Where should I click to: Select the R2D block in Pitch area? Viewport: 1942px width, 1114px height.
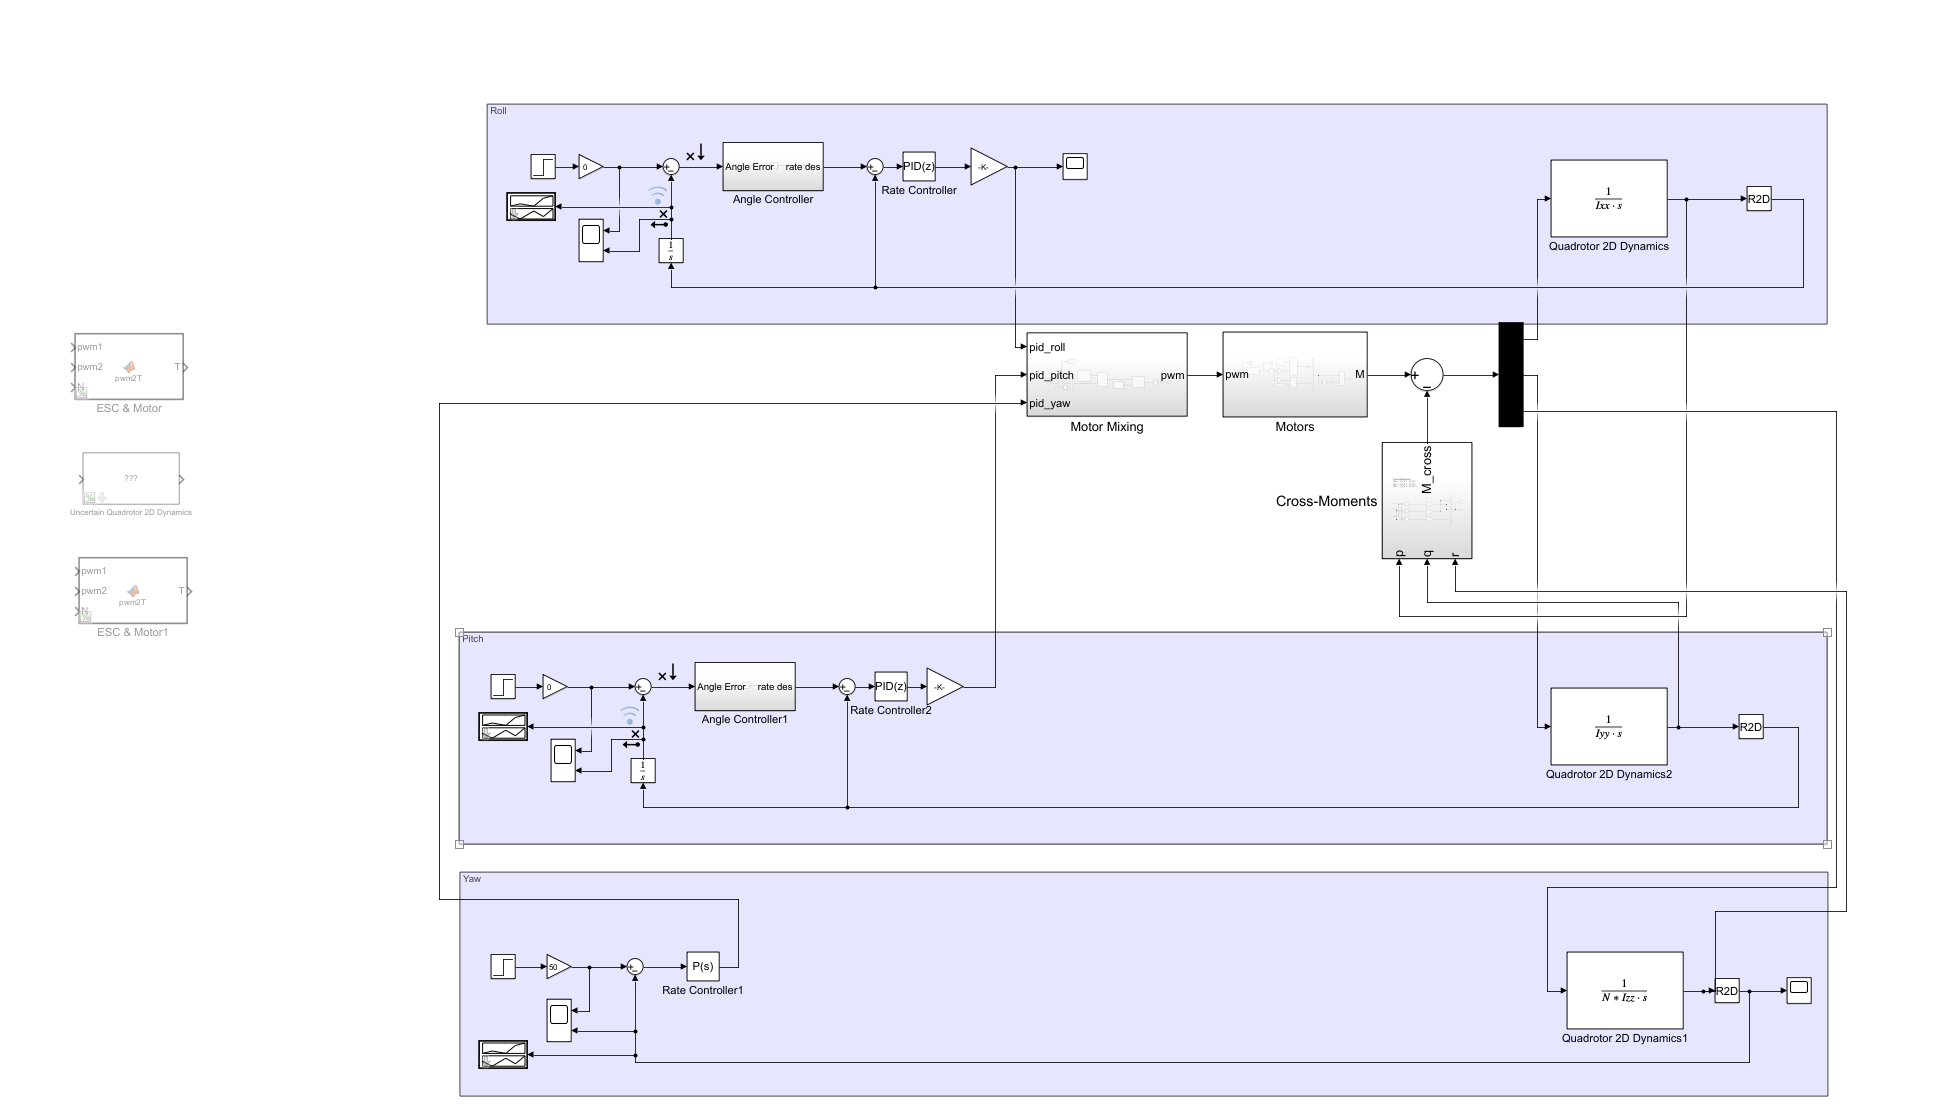(x=1750, y=727)
